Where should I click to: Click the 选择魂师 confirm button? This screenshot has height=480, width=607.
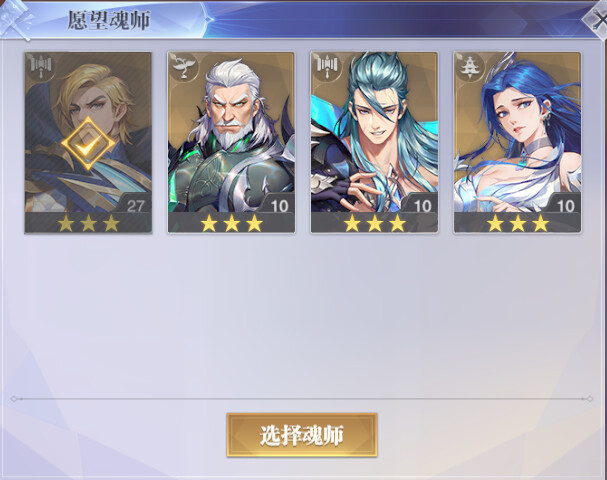(302, 435)
